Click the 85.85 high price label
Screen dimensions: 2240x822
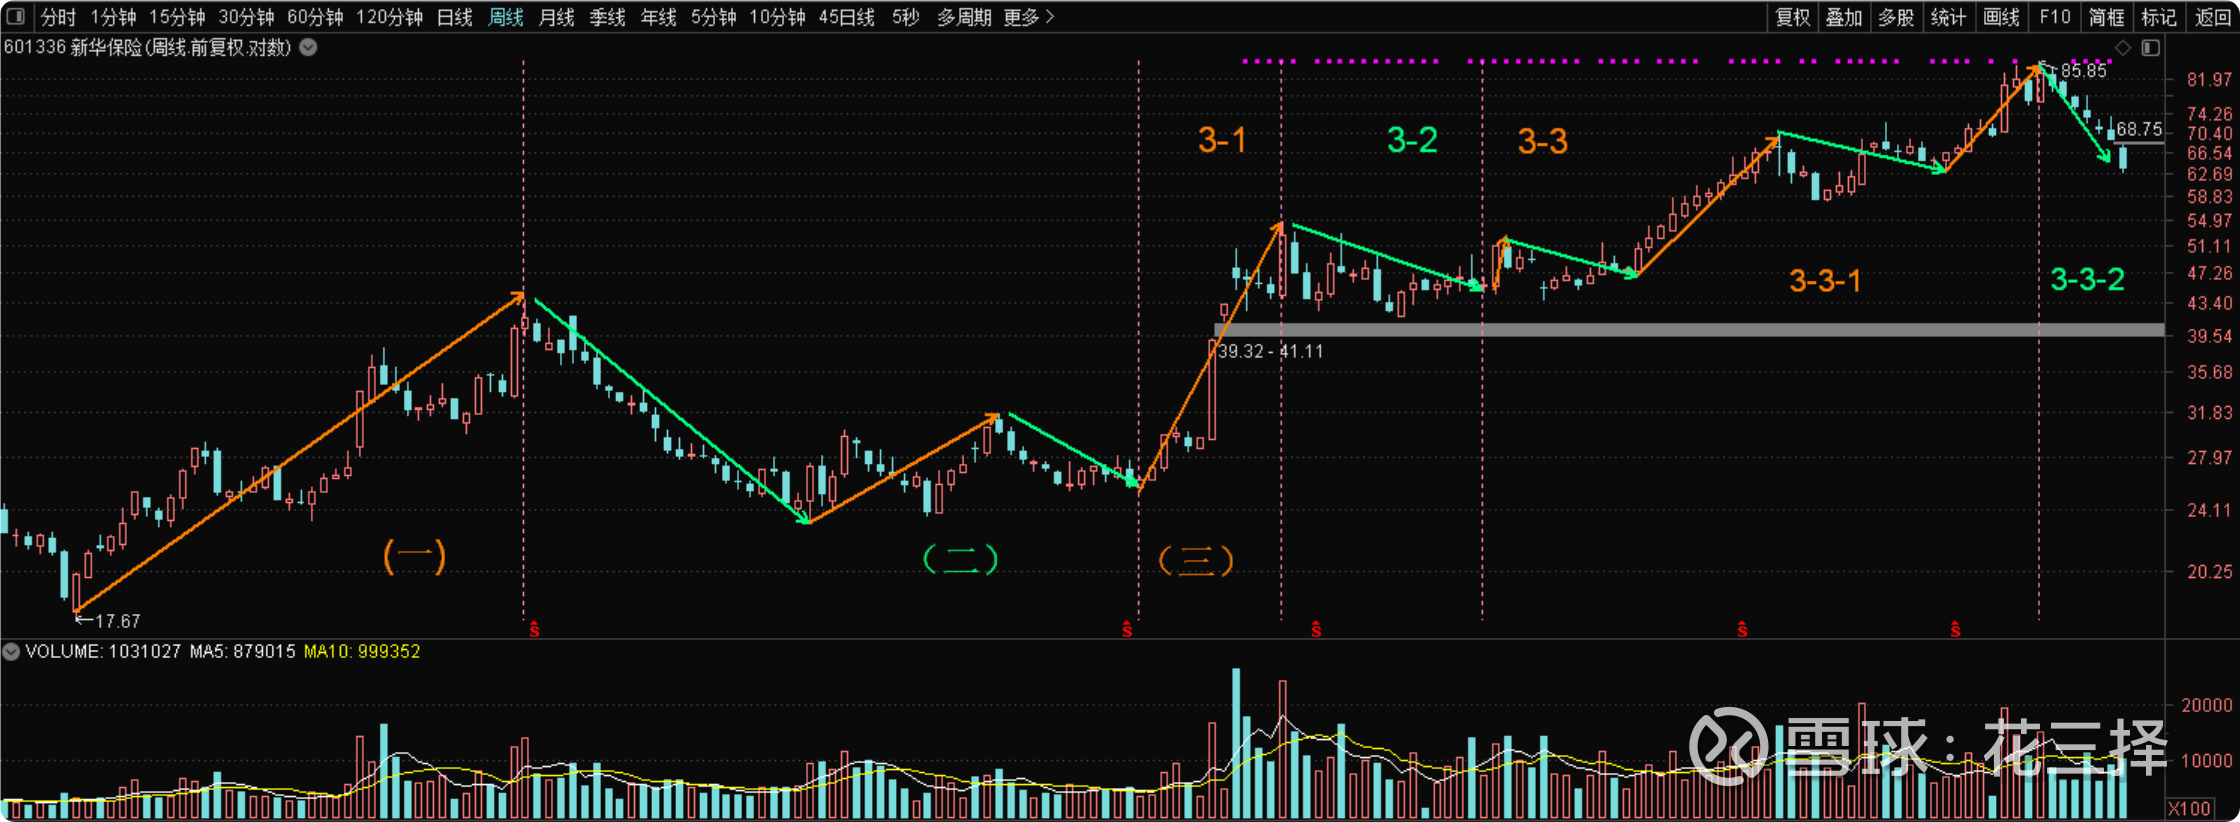[x=2083, y=71]
